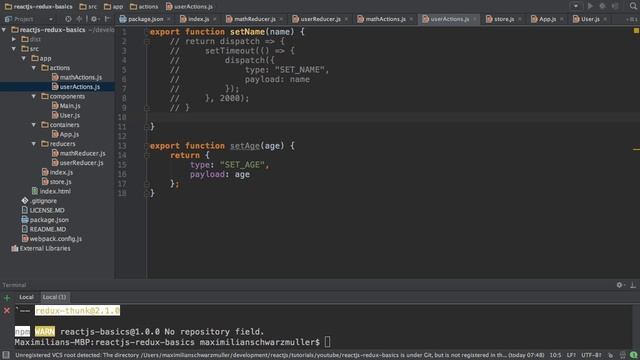Close the userActions.js editor tab
The width and height of the screenshot is (640, 360).
coord(474,19)
